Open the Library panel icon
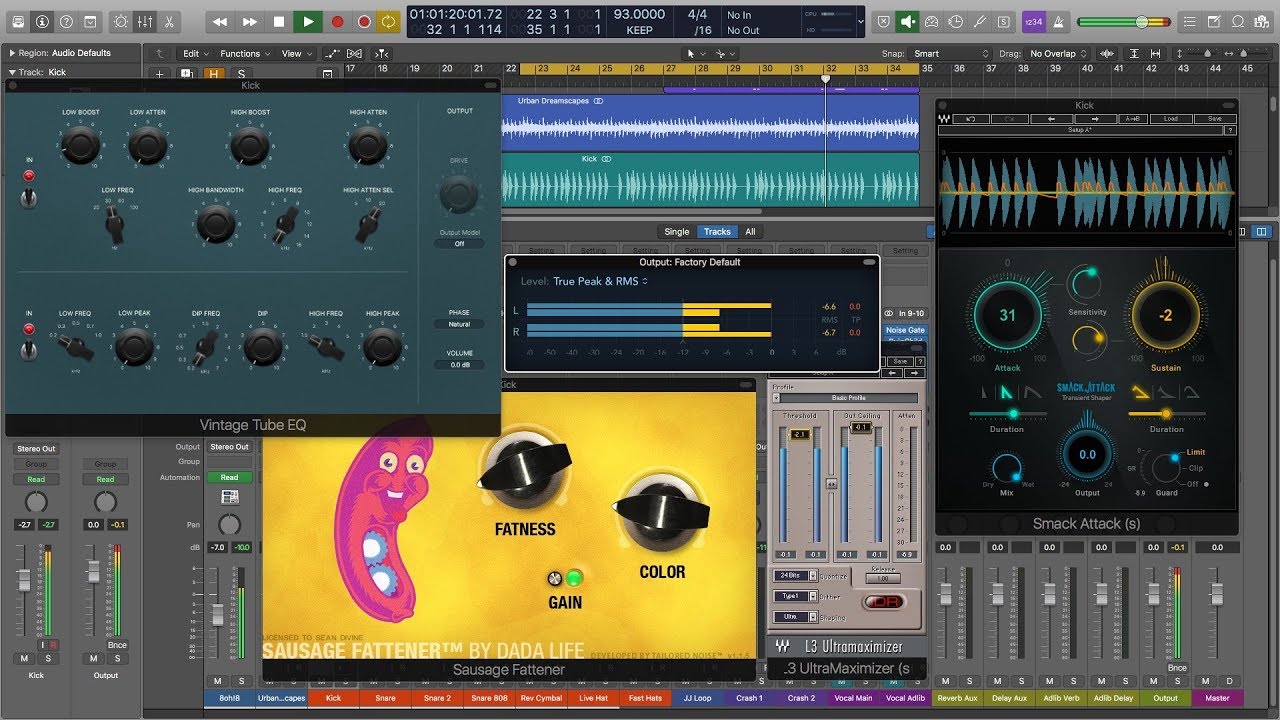 [x=18, y=21]
